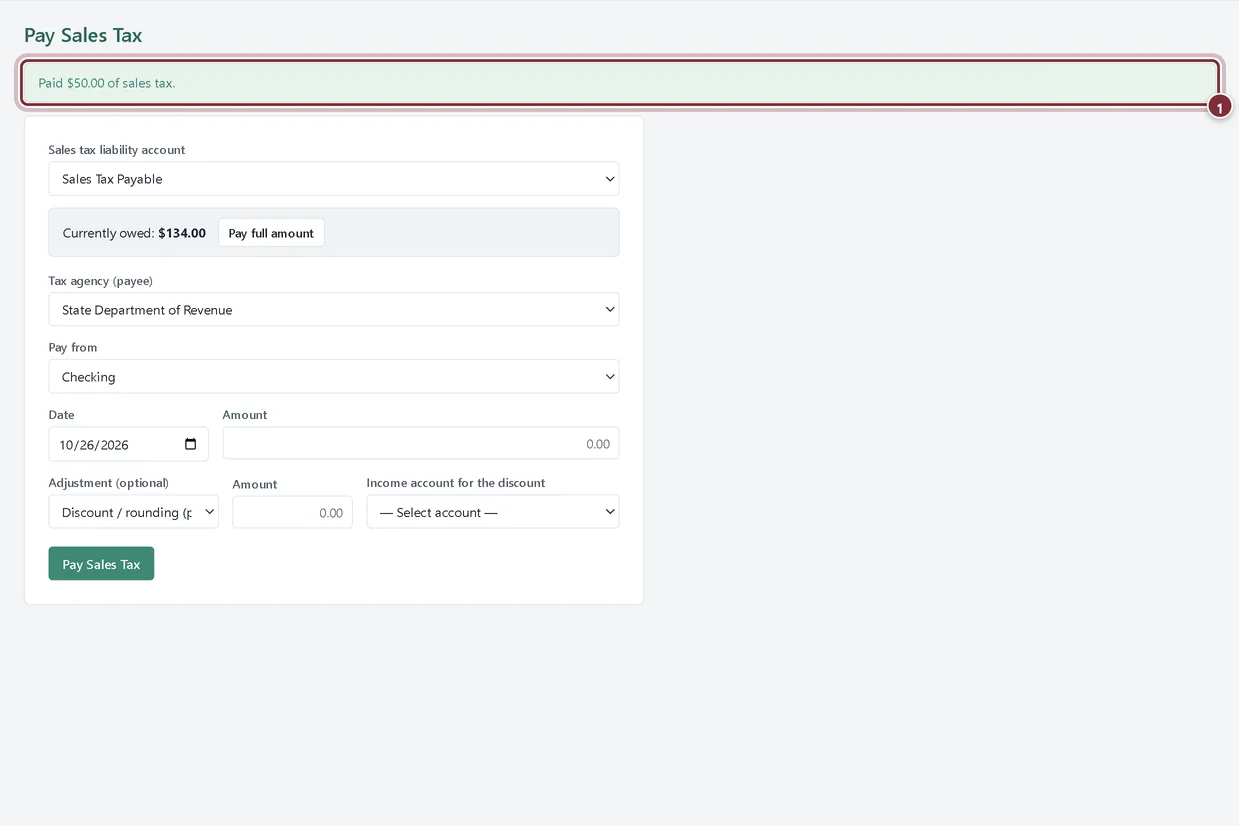1239x826 pixels.
Task: Submit with the Pay Sales Tax button
Action: pyautogui.click(x=101, y=564)
